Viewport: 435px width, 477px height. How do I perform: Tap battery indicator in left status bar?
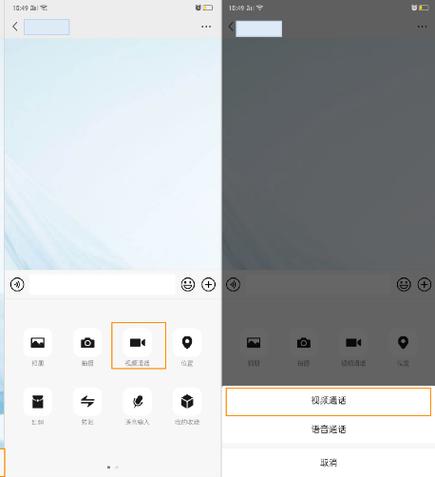(208, 8)
